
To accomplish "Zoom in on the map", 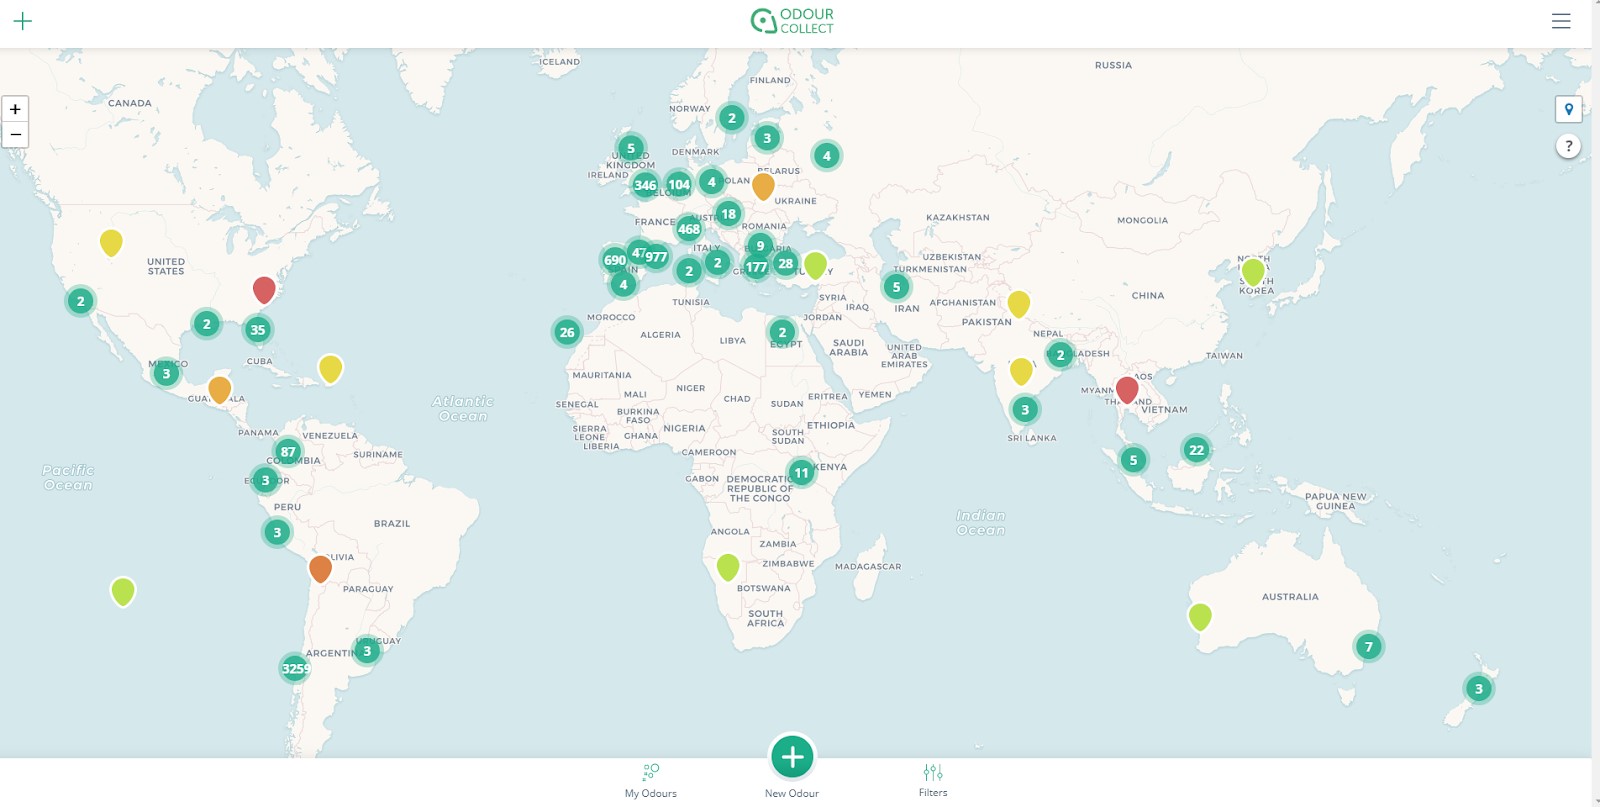I will [15, 109].
